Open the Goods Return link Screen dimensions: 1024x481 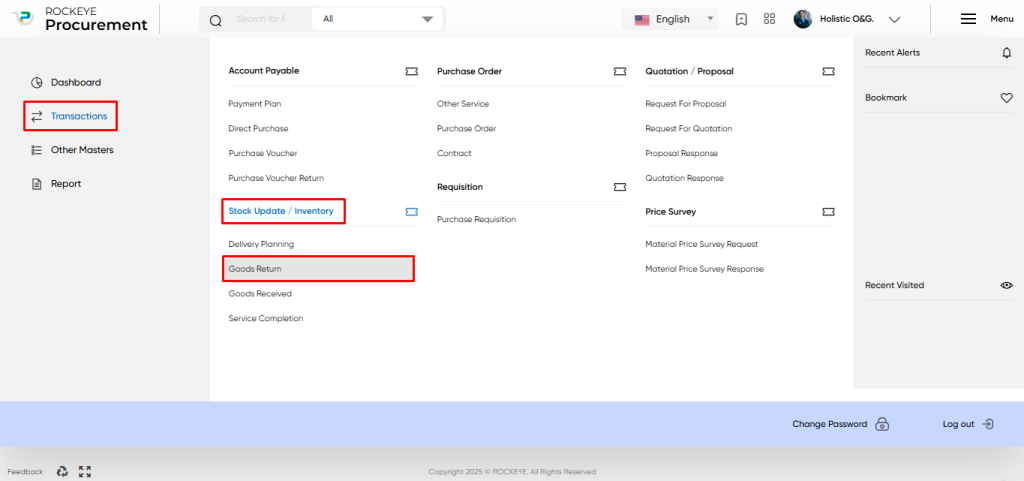click(x=318, y=269)
